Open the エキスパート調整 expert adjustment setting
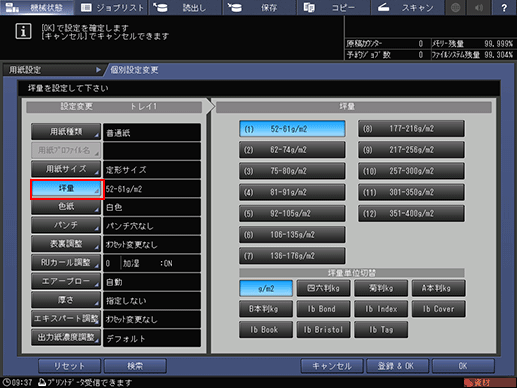The height and width of the screenshot is (388, 517). pyautogui.click(x=66, y=318)
